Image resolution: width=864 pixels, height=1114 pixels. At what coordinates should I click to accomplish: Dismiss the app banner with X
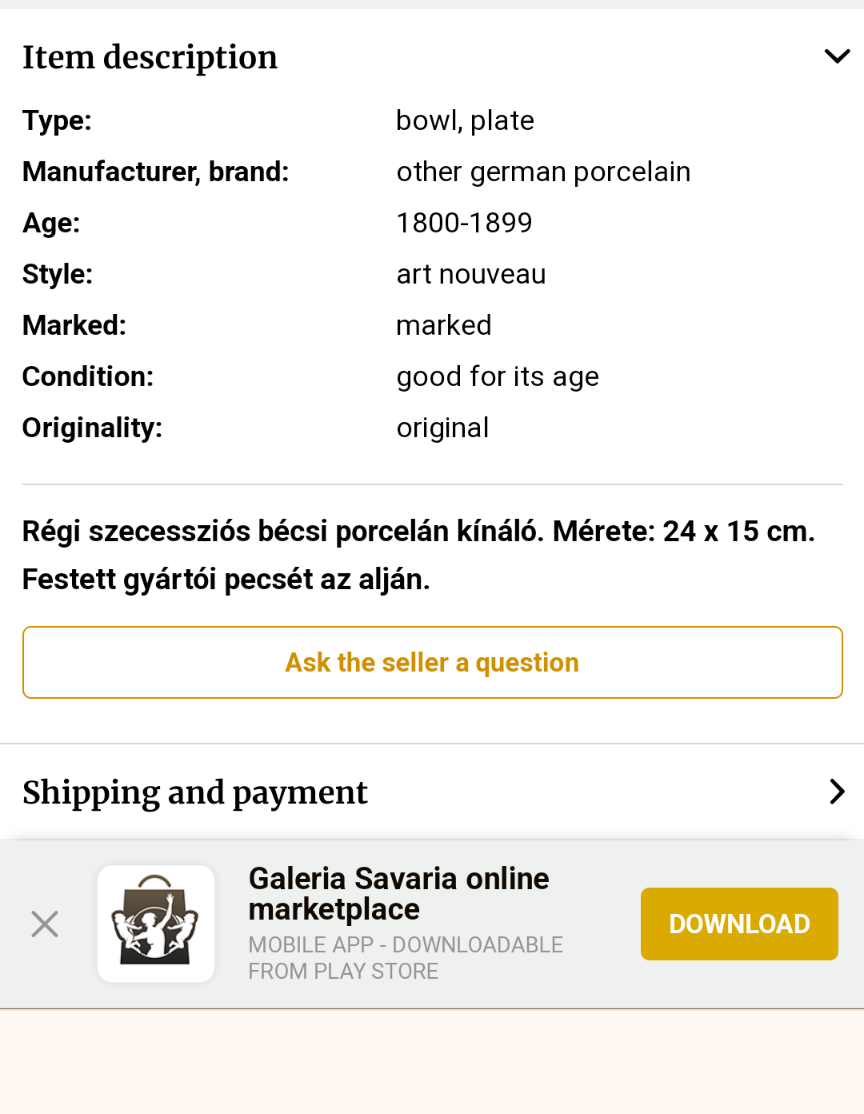pos(44,924)
